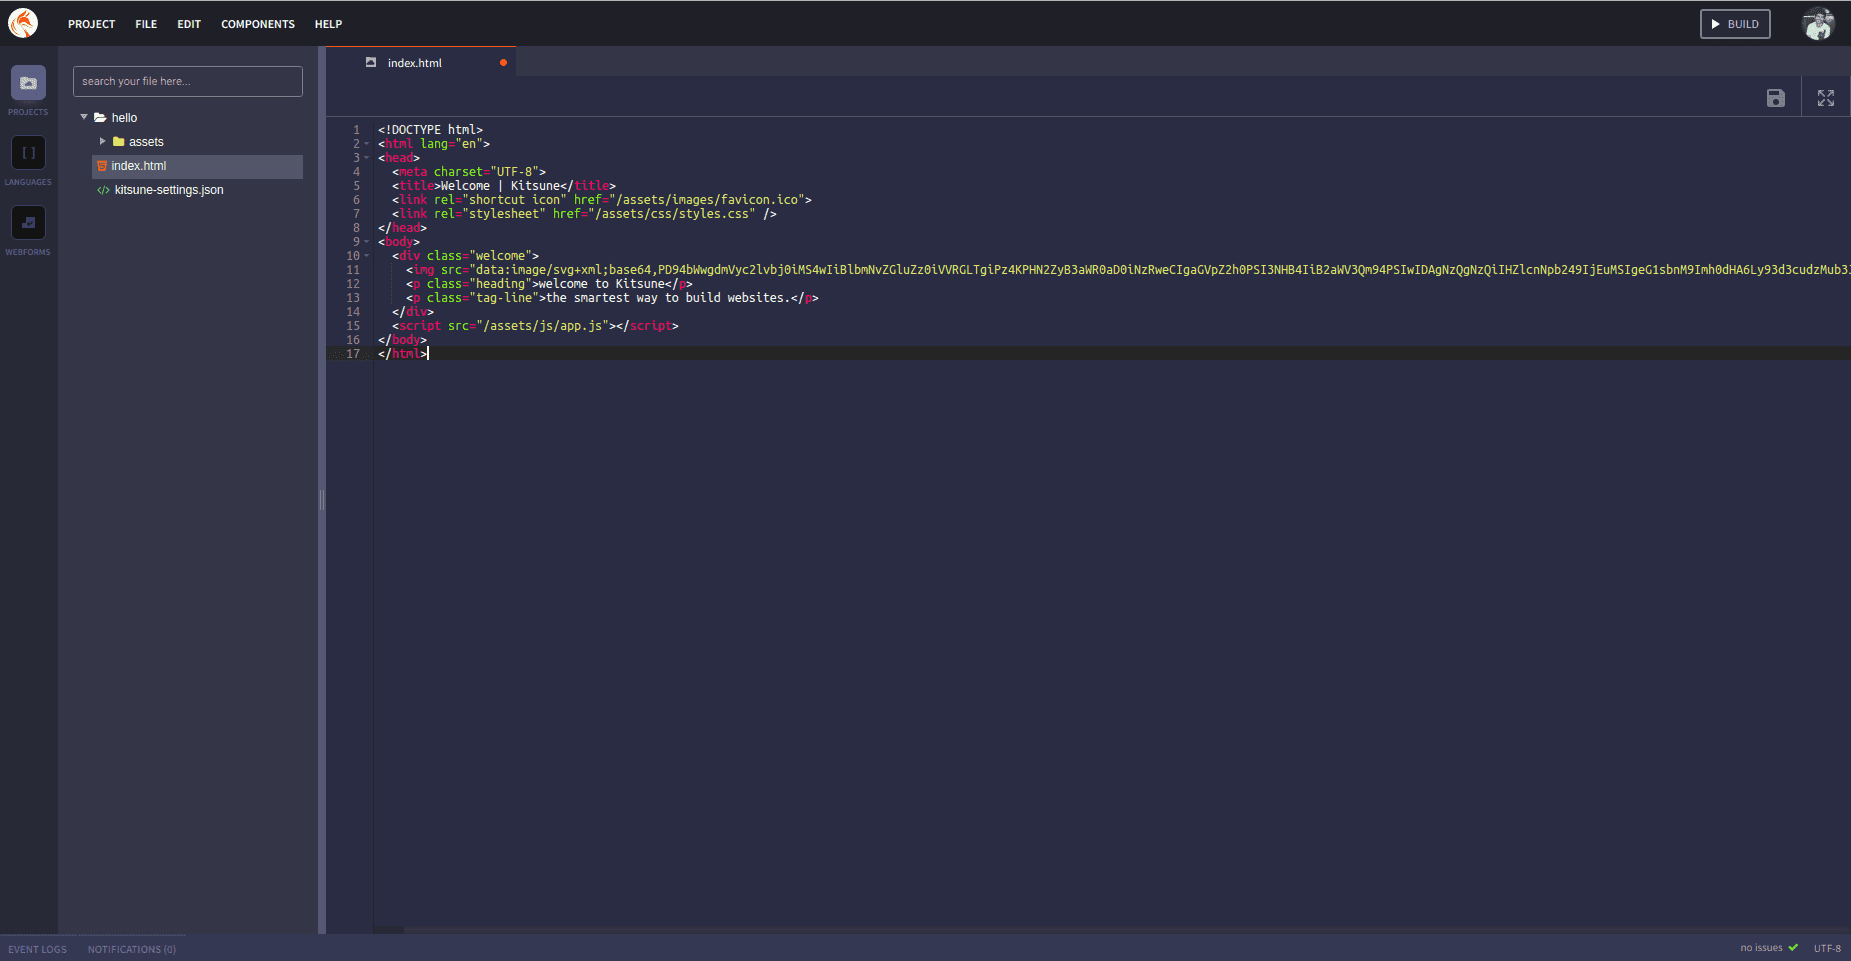Screen dimensions: 1851x961
Task: Collapse the html tag fold arrow on line 2
Action: point(366,143)
